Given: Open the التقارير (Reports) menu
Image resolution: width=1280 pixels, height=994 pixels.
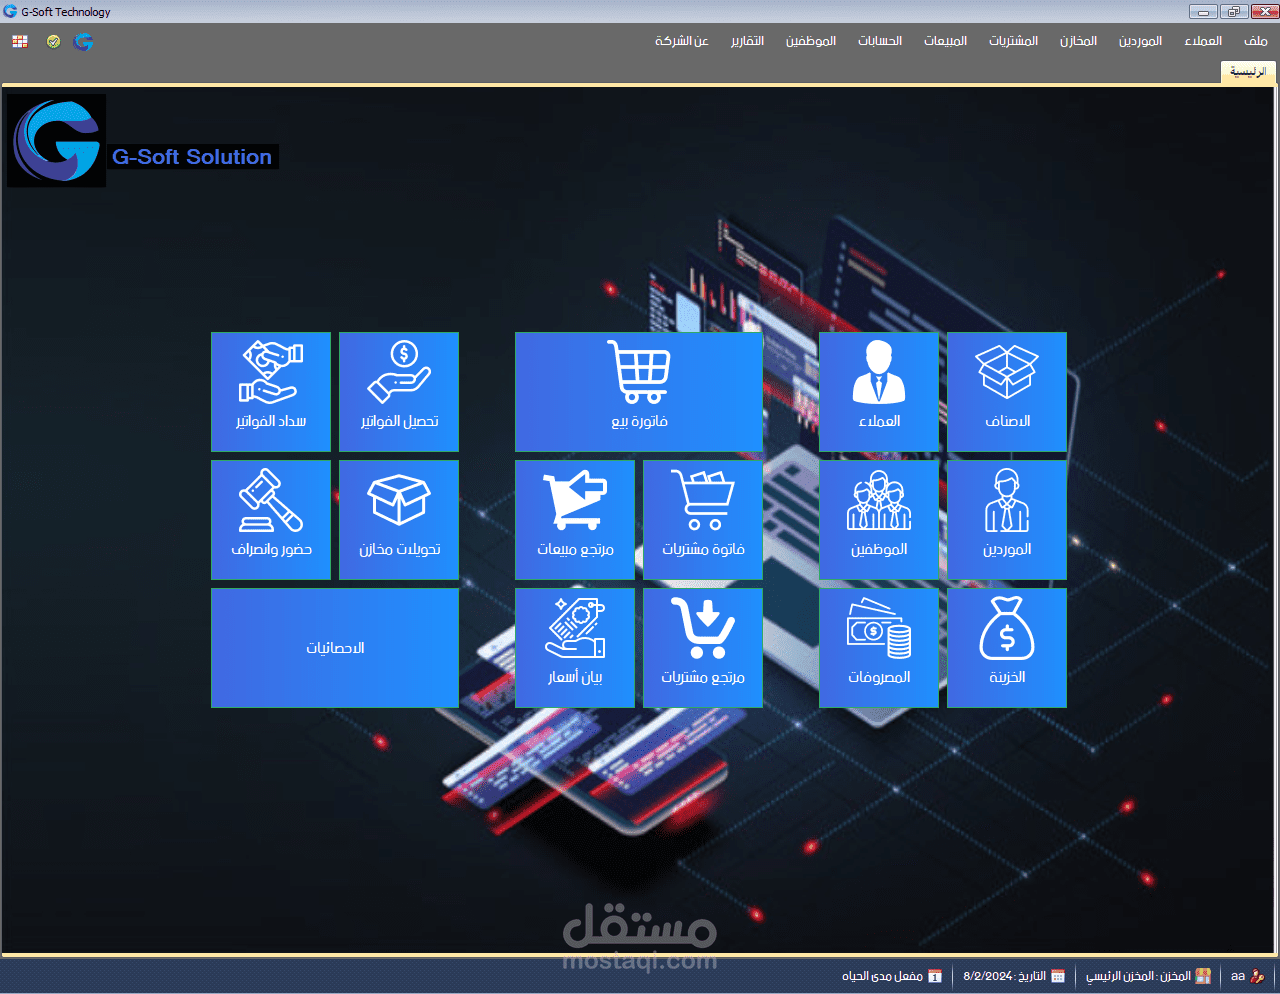Looking at the screenshot, I should tap(747, 41).
